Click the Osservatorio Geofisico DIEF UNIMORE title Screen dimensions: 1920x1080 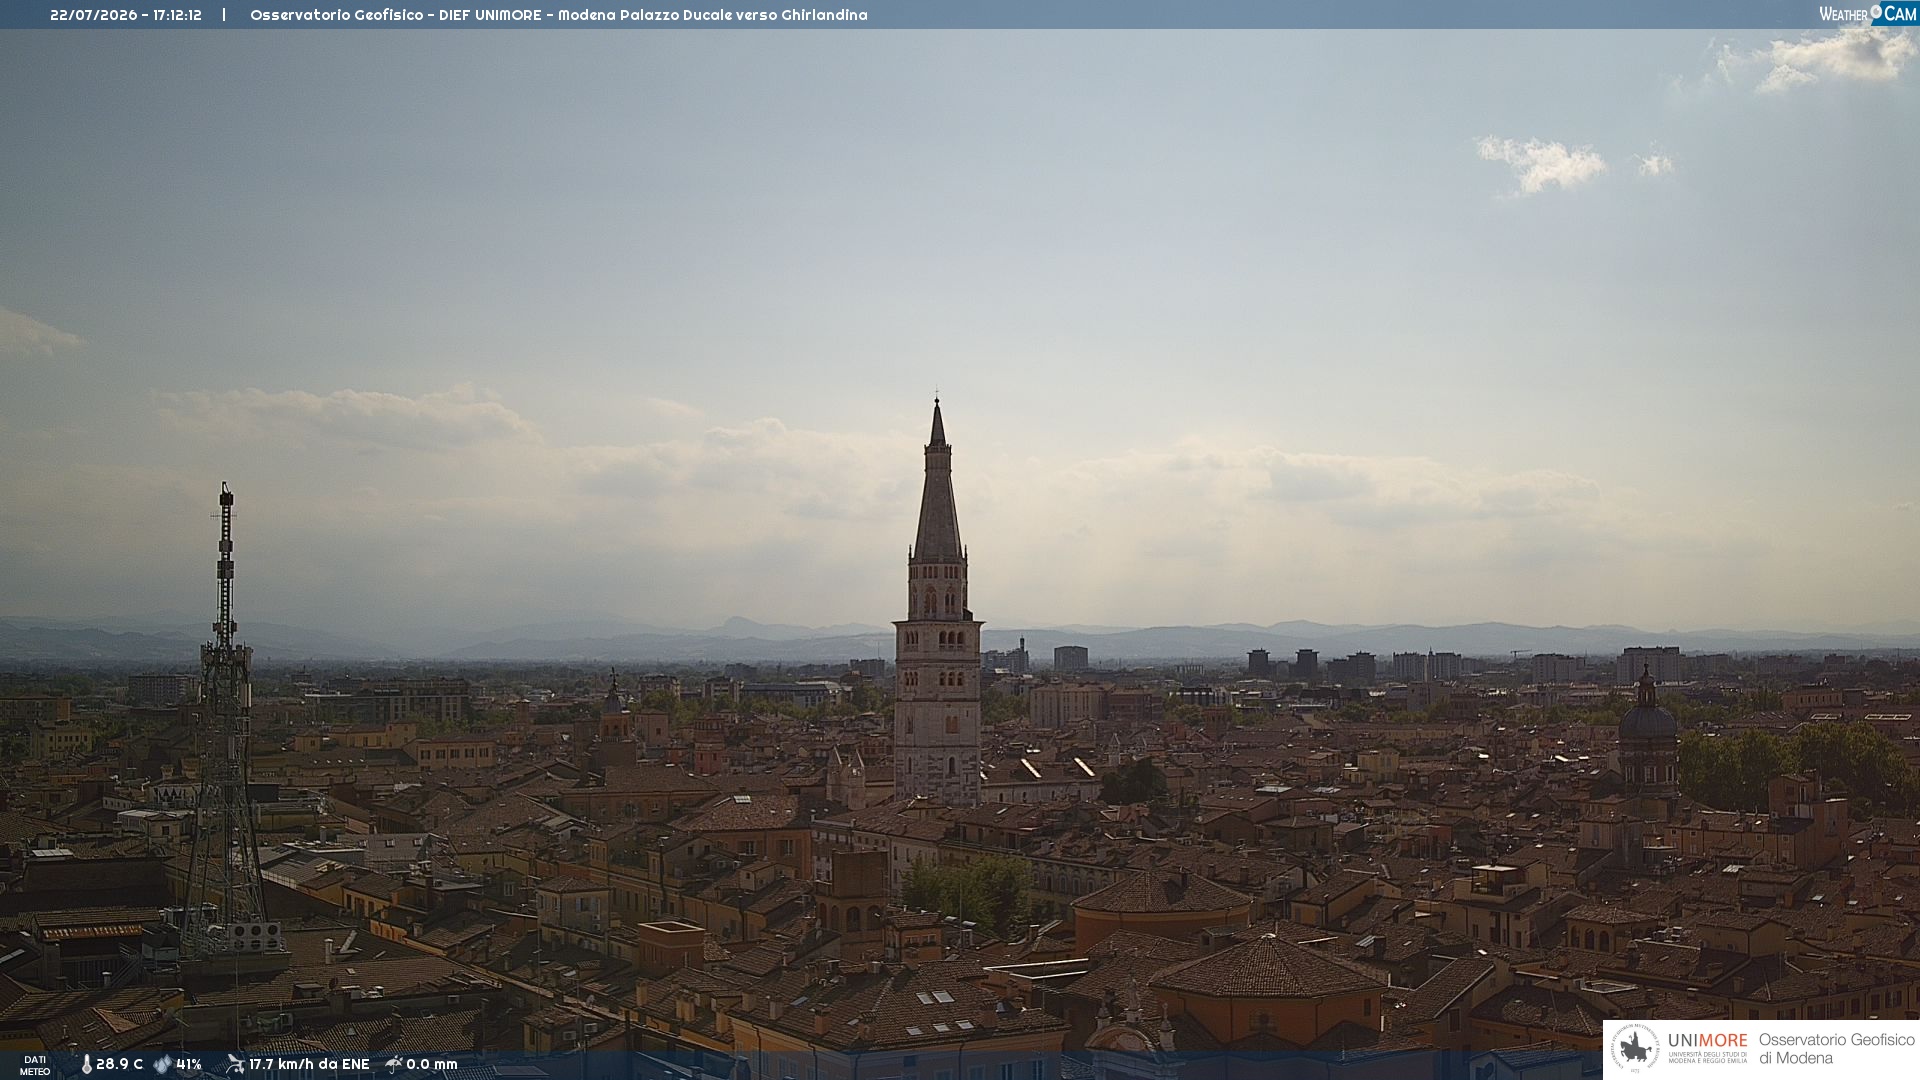558,15
